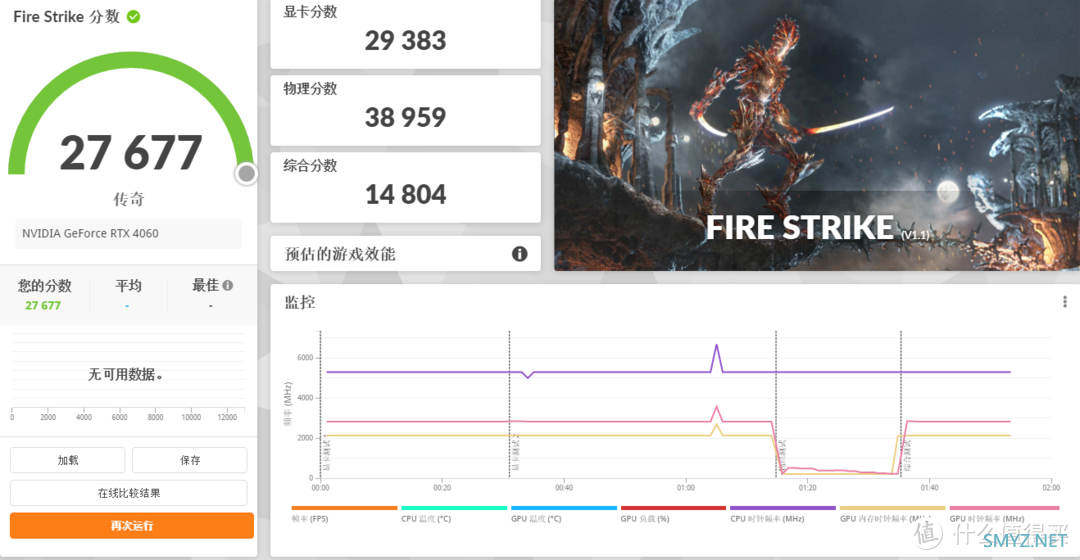The width and height of the screenshot is (1080, 560).
Task: Click the 显卡分数 29 383 card
Action: pyautogui.click(x=405, y=34)
